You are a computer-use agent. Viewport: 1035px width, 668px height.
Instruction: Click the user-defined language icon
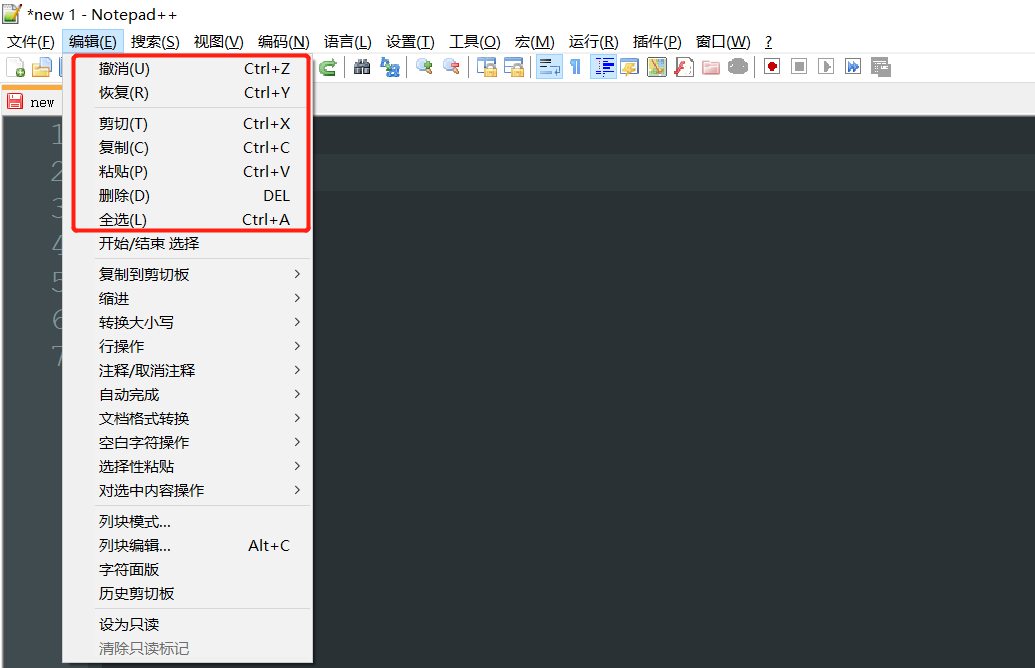tap(630, 67)
